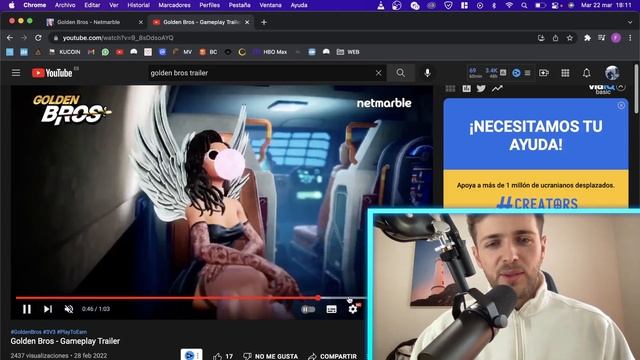Run search with magnifier button
The width and height of the screenshot is (640, 360).
[401, 73]
